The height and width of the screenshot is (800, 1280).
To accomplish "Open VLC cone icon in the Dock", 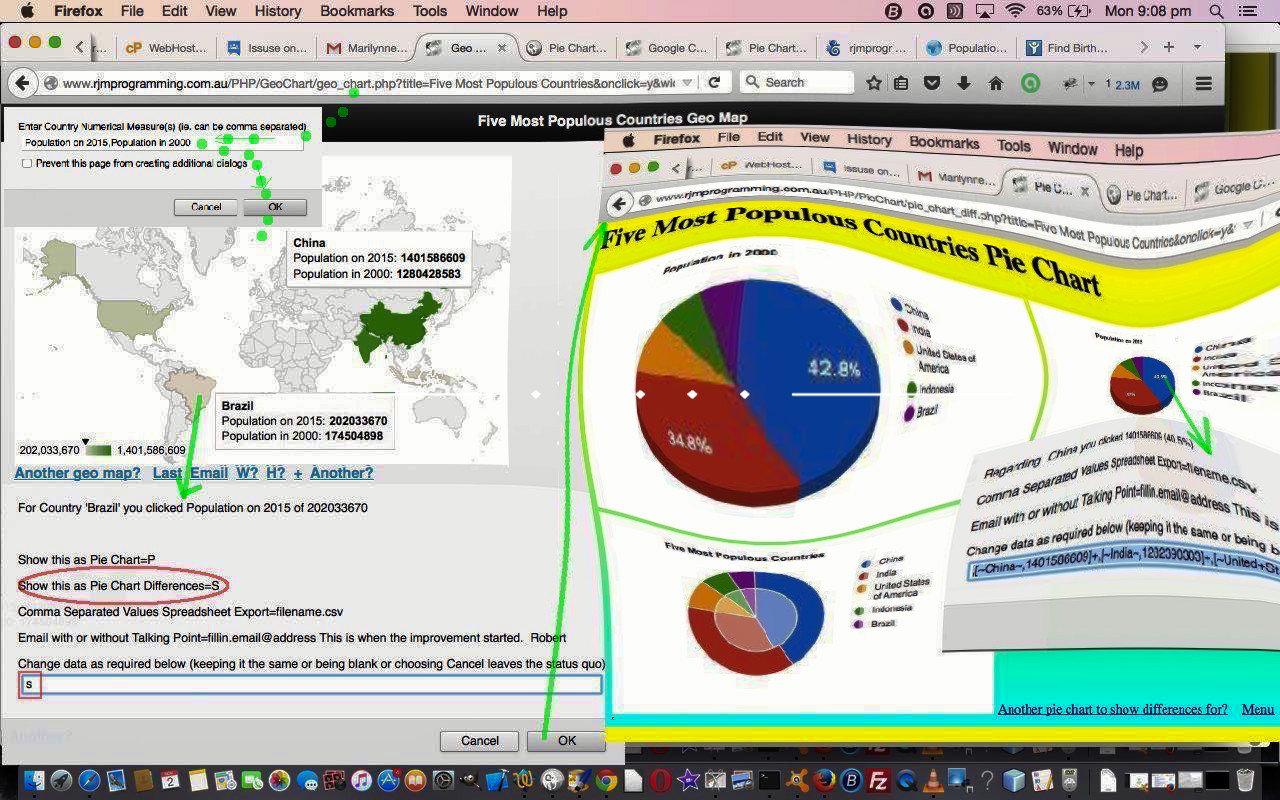I will coord(932,780).
